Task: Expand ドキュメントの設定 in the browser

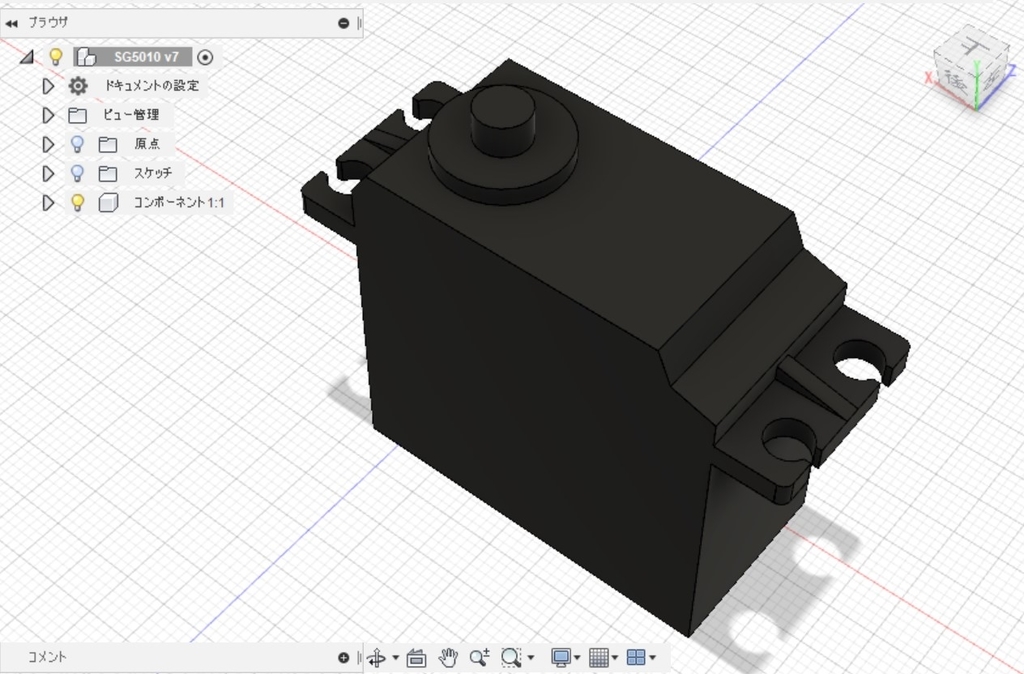Action: 47,86
